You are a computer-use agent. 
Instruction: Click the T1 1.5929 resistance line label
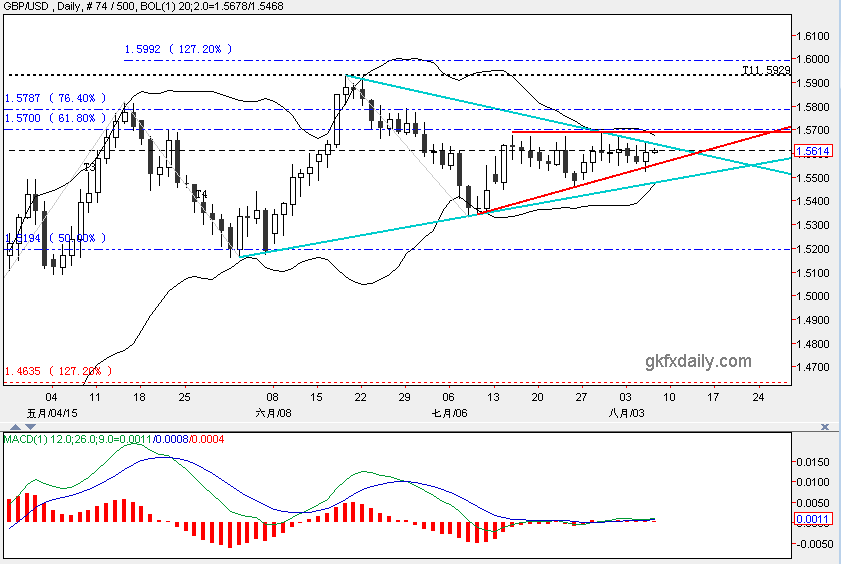766,70
